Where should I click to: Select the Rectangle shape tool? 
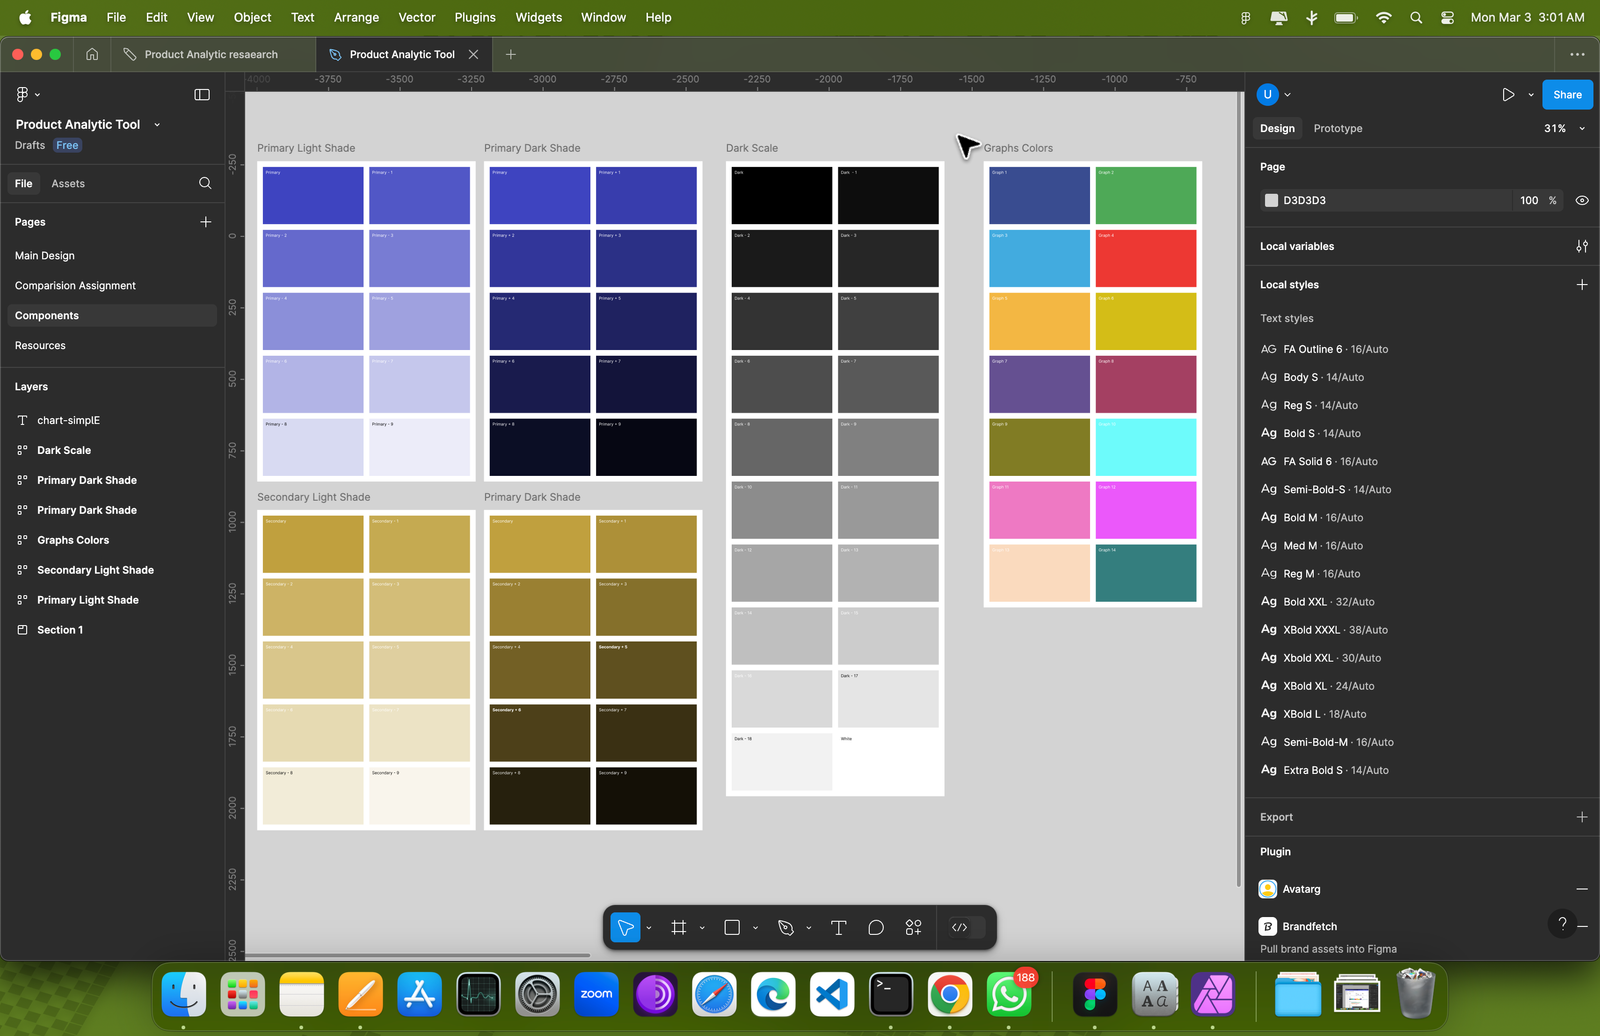point(732,928)
